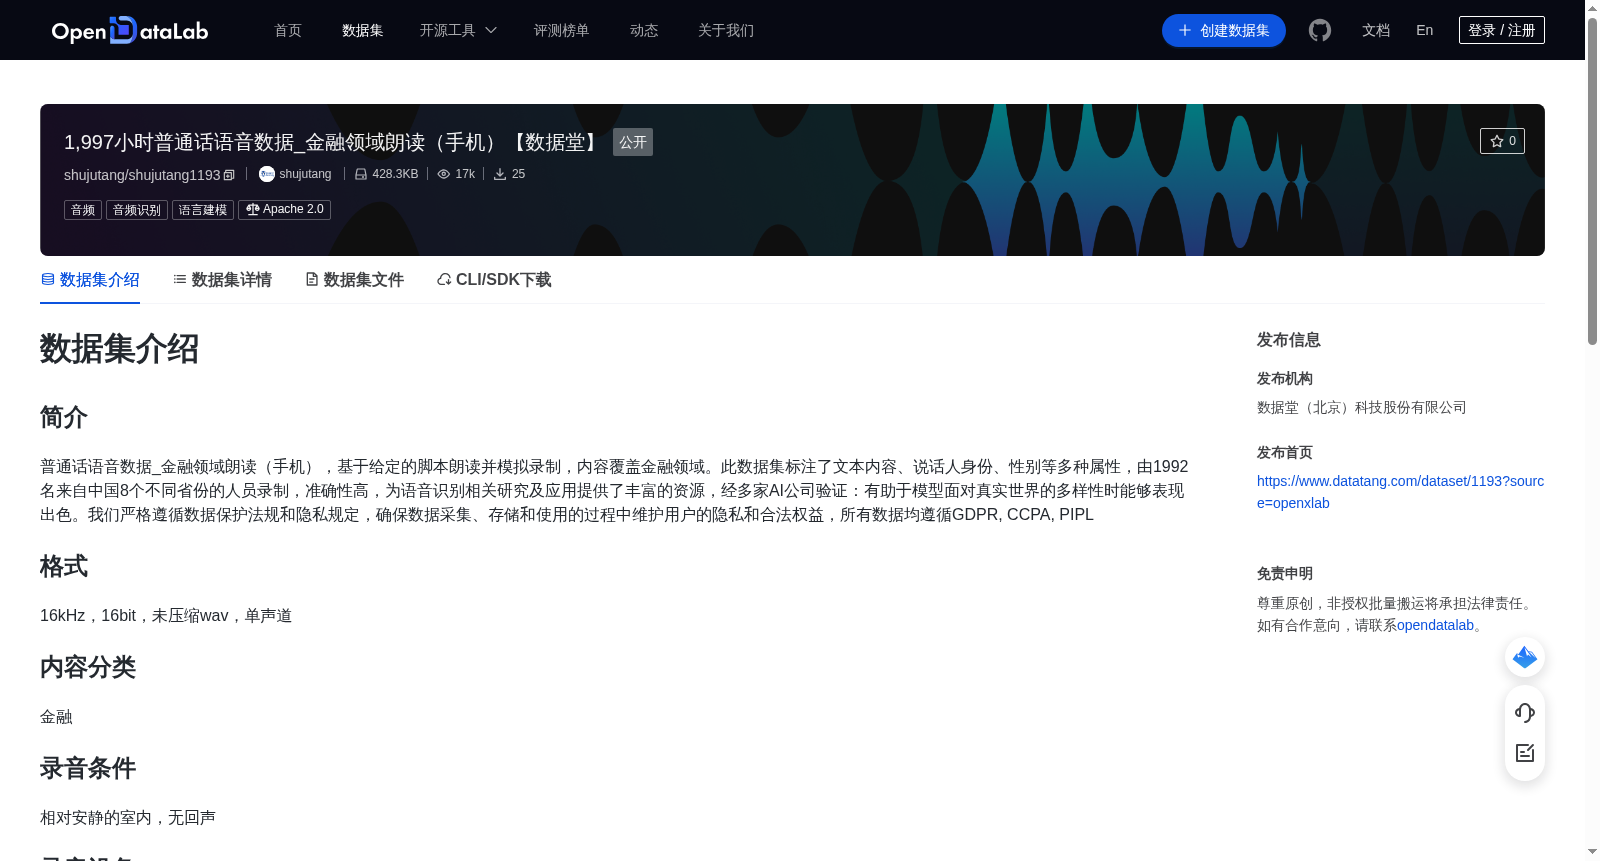Select the 数据集介绍 tab
This screenshot has height=861, width=1600.
pos(90,280)
